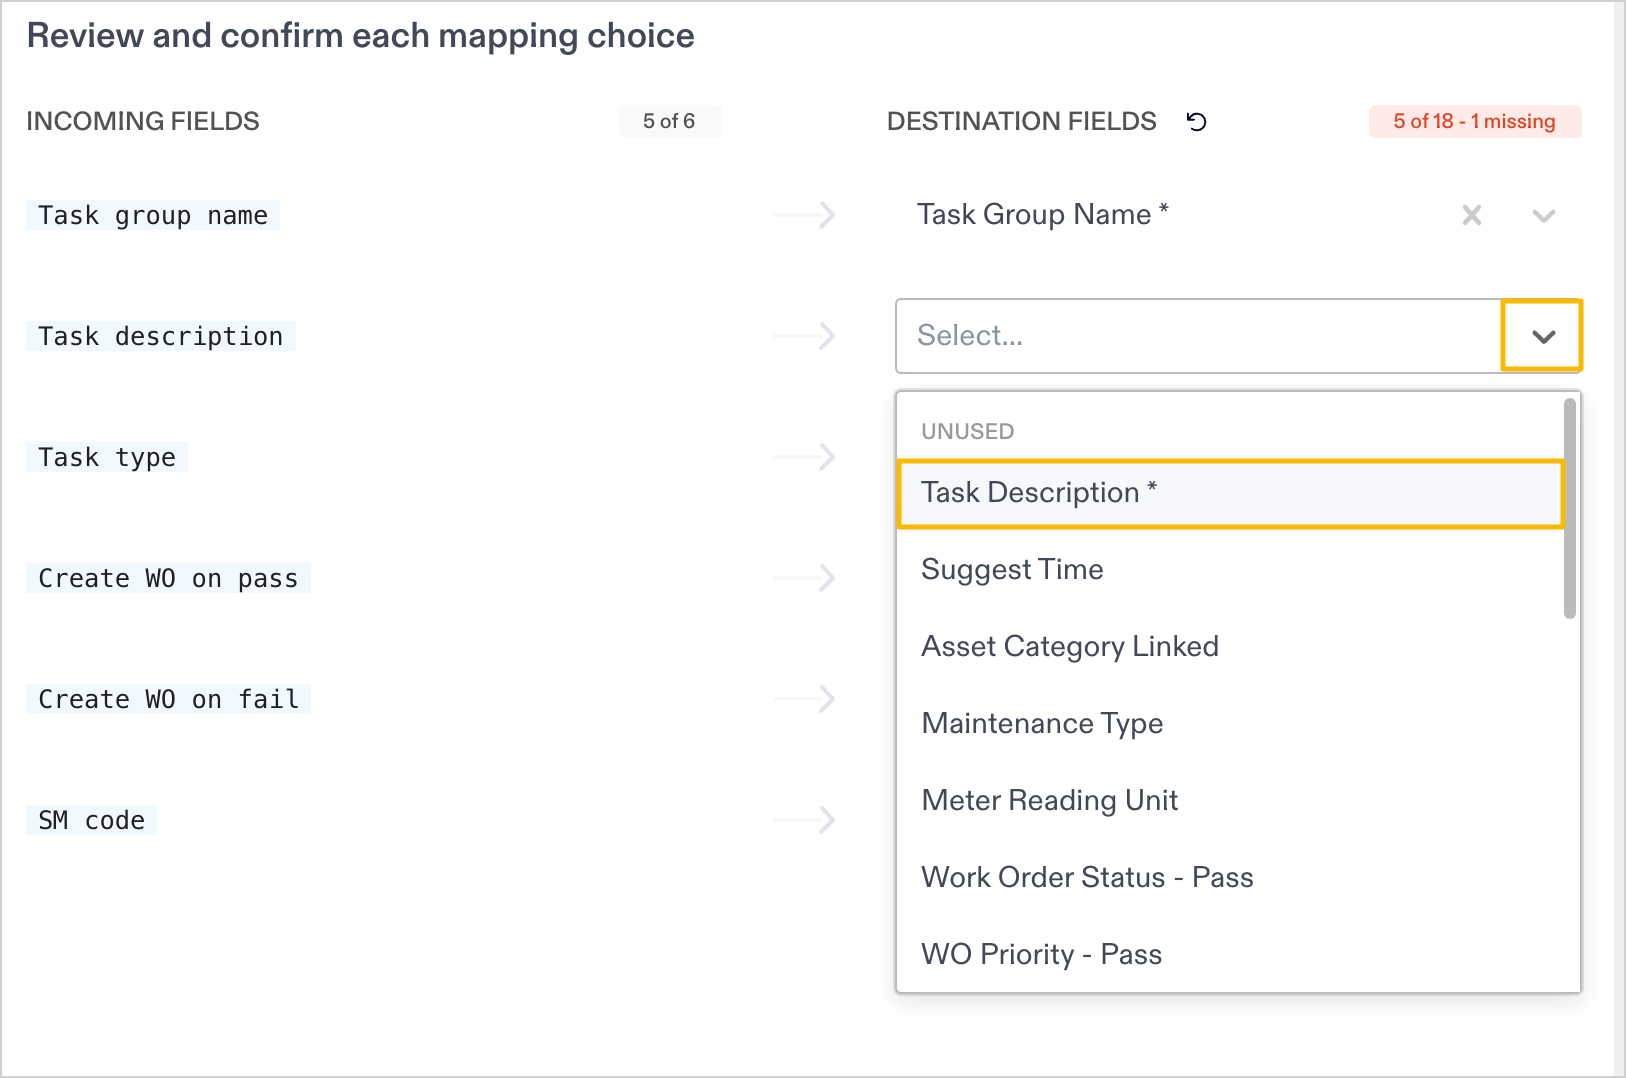Viewport: 1626px width, 1078px height.
Task: Expand the Task Group Name dropdown chevron
Action: point(1544,216)
